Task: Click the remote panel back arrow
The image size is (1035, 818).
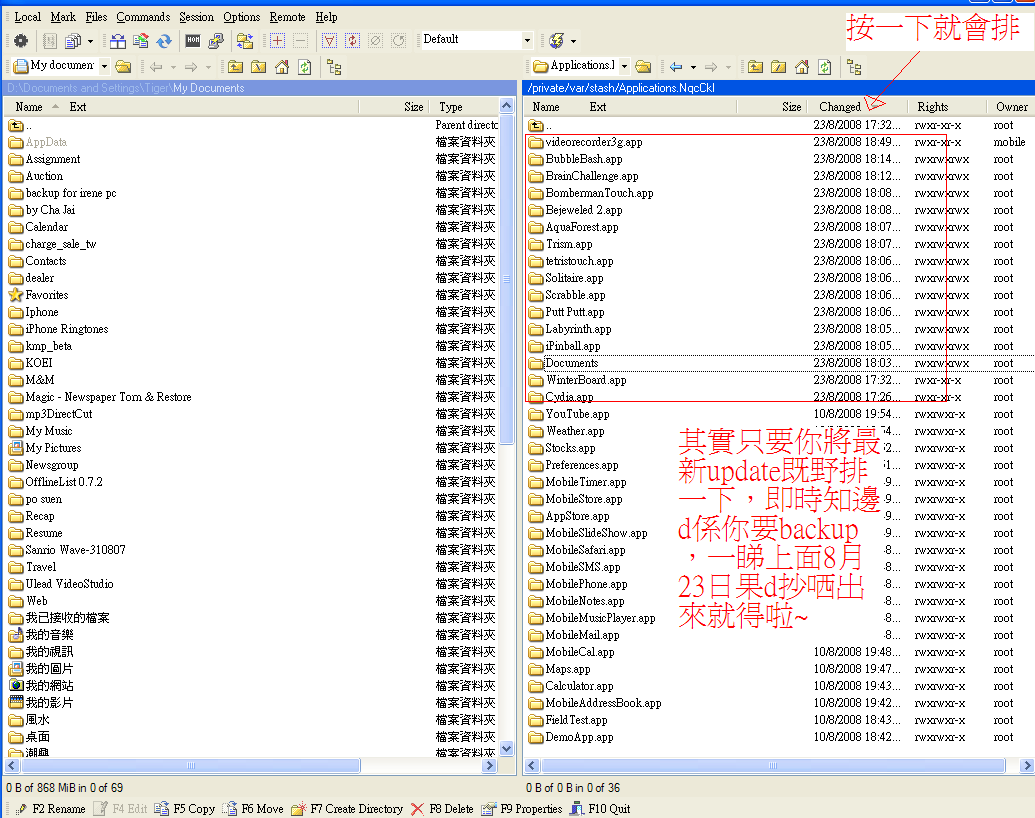Action: click(x=676, y=67)
